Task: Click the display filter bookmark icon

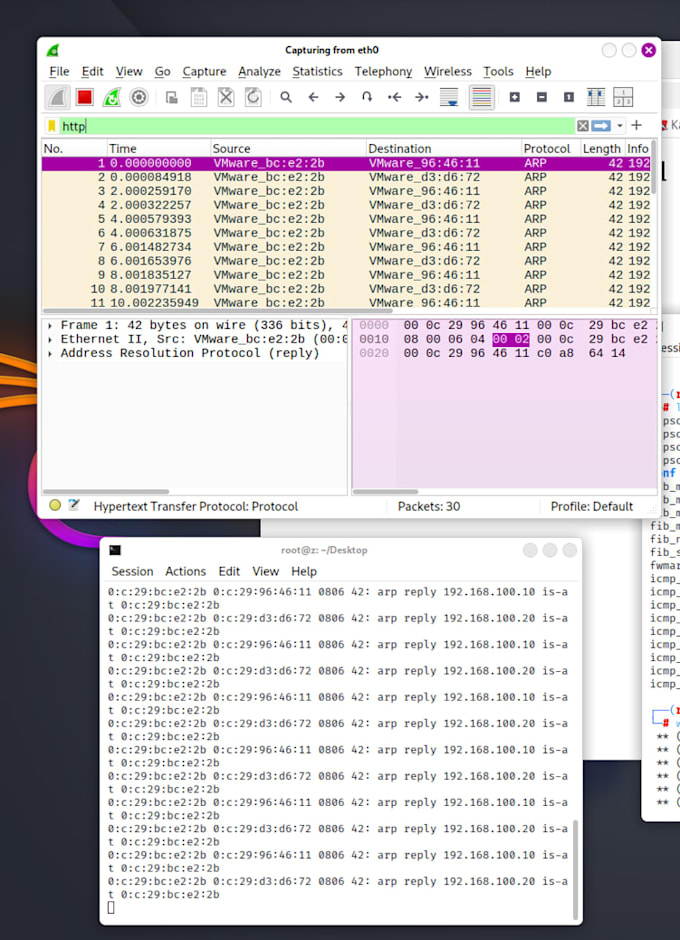Action: 52,126
